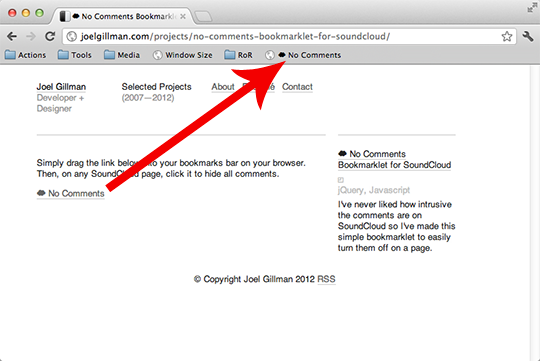The width and height of the screenshot is (540, 361).
Task: Click the '(2007—2012)' text
Action: [148, 98]
